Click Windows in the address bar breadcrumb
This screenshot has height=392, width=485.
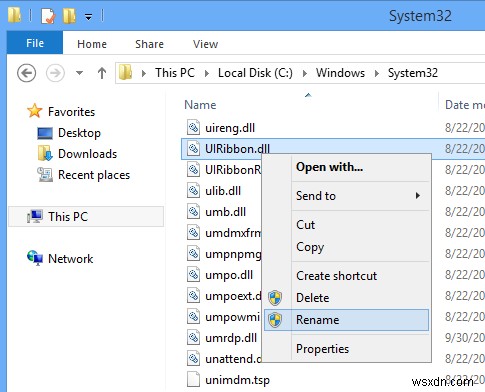340,73
